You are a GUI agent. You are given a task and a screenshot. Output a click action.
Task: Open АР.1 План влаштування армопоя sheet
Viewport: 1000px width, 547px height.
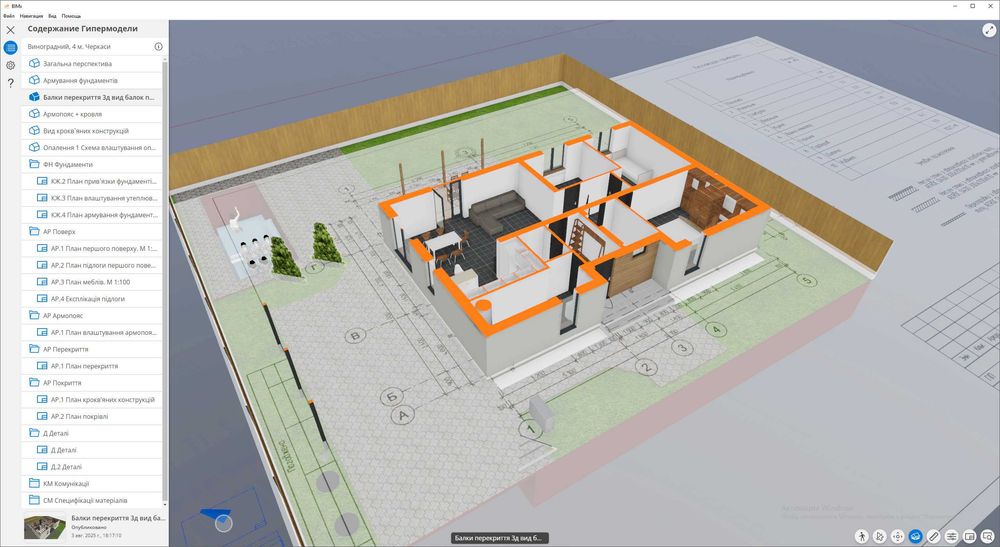pyautogui.click(x=94, y=332)
